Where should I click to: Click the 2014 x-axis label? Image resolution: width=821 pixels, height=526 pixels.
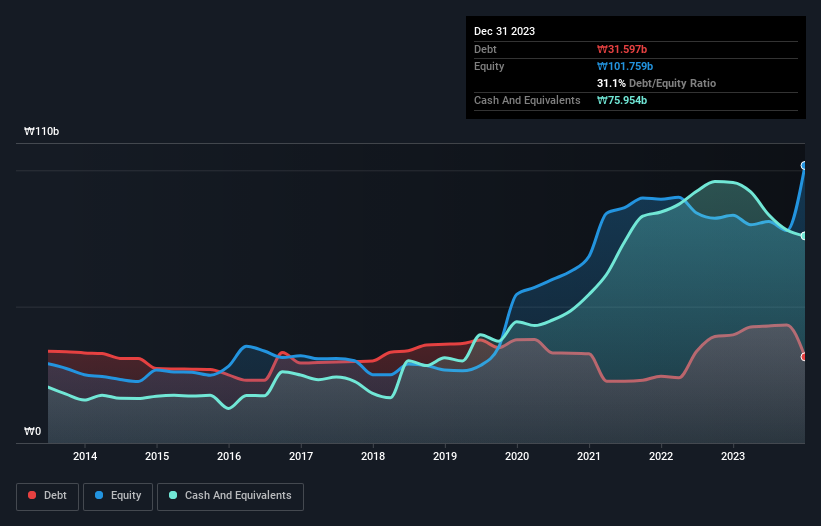coord(85,456)
